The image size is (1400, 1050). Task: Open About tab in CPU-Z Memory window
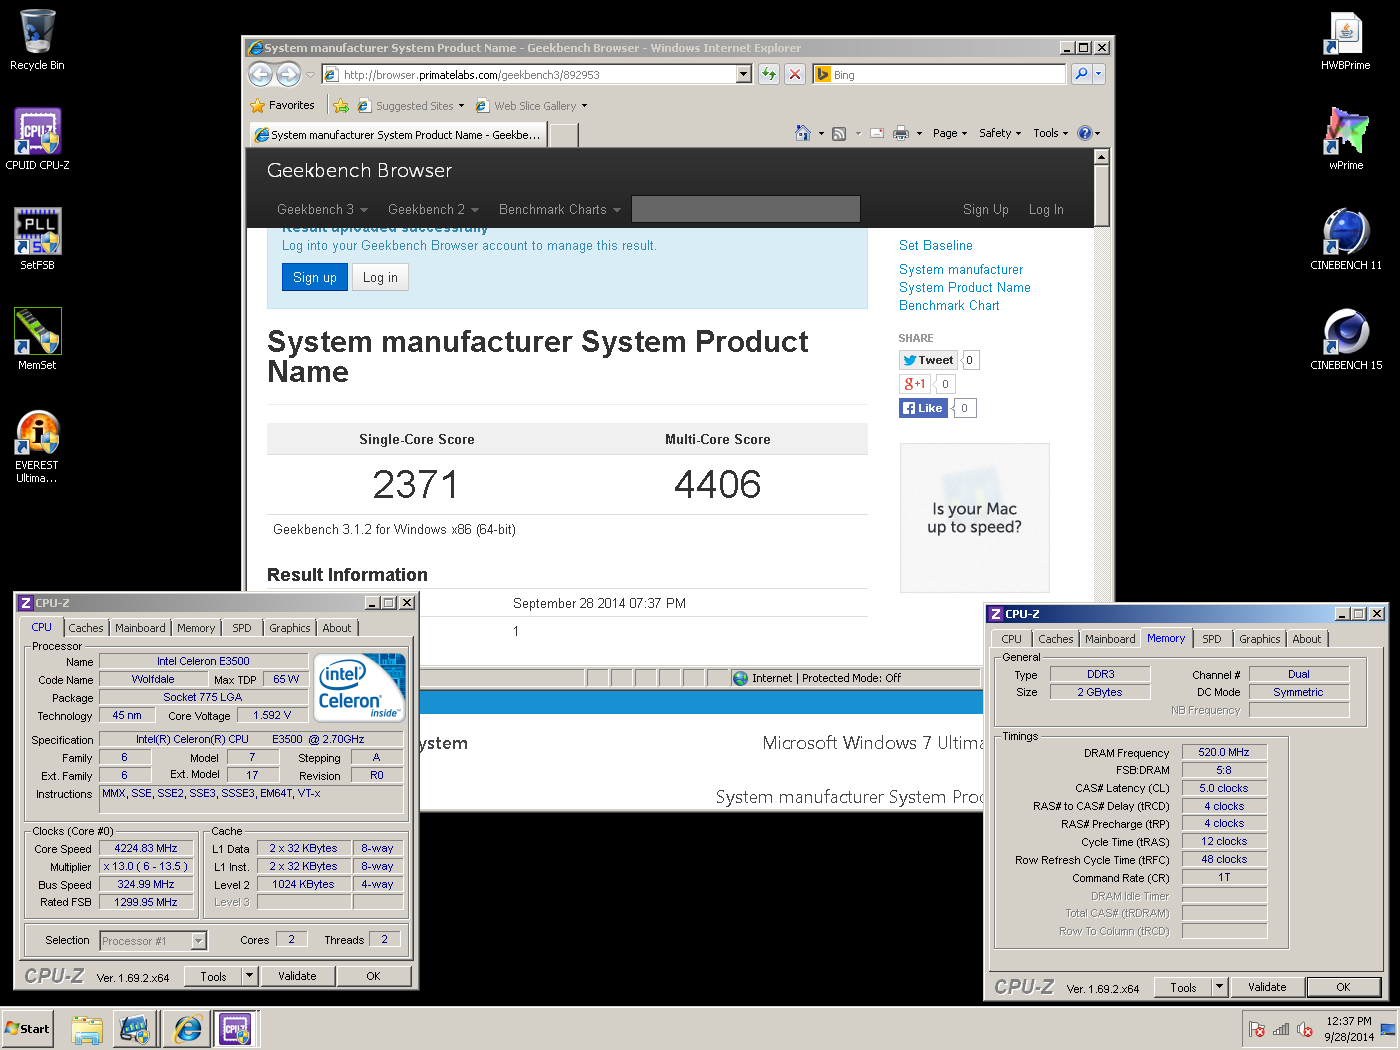pyautogui.click(x=1307, y=639)
